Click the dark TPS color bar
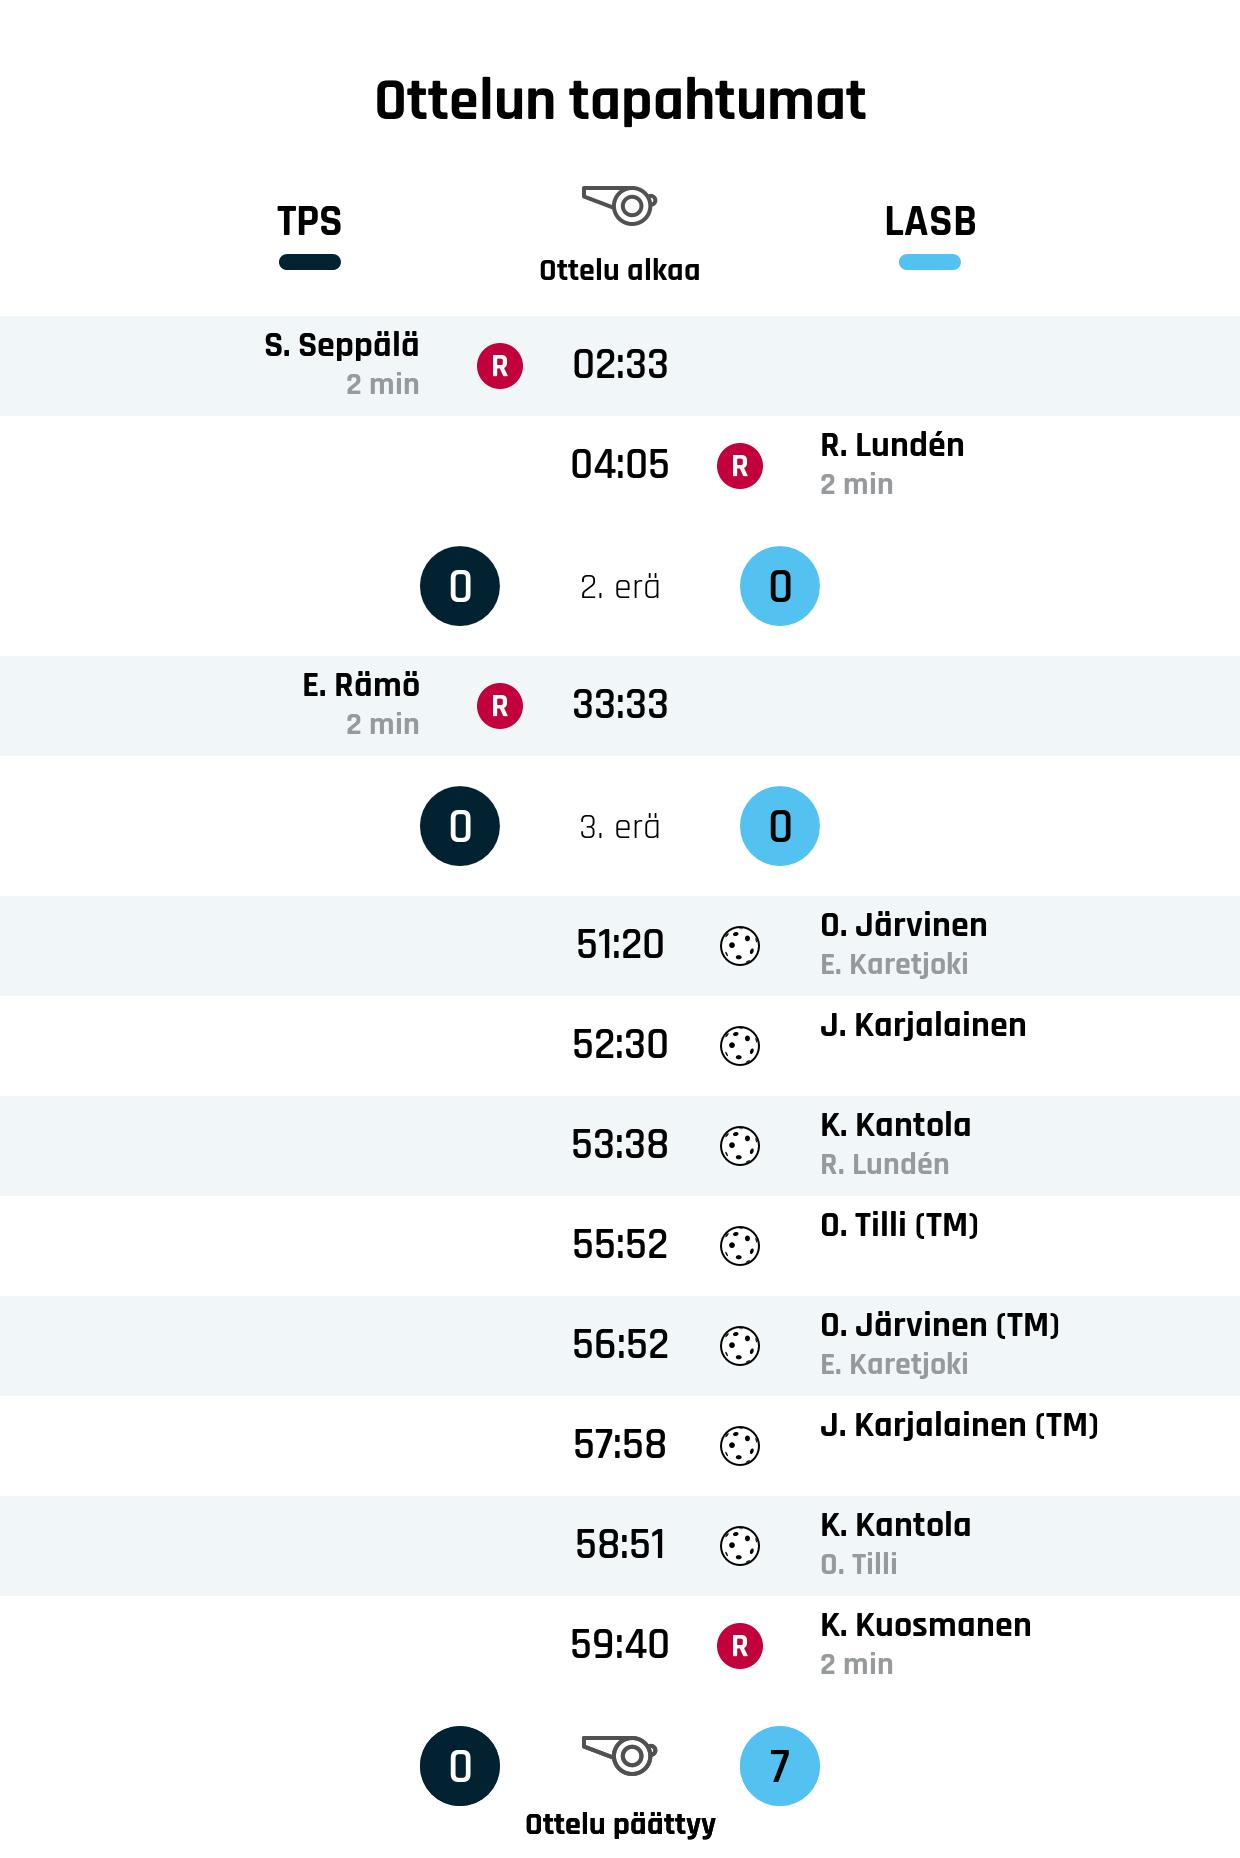Viewport: 1240px width, 1858px height. pos(310,263)
